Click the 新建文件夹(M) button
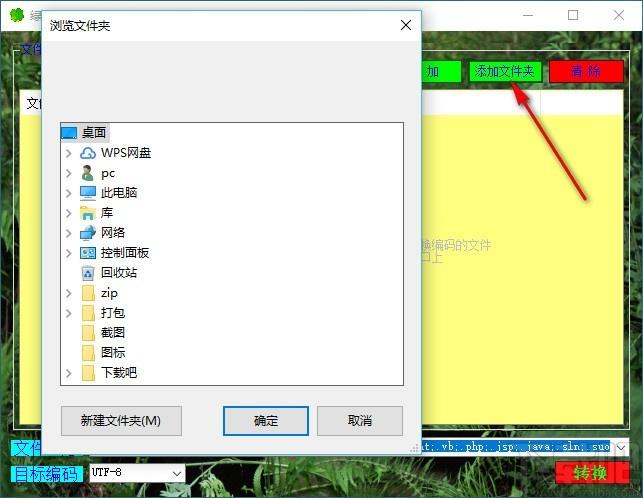 [121, 420]
